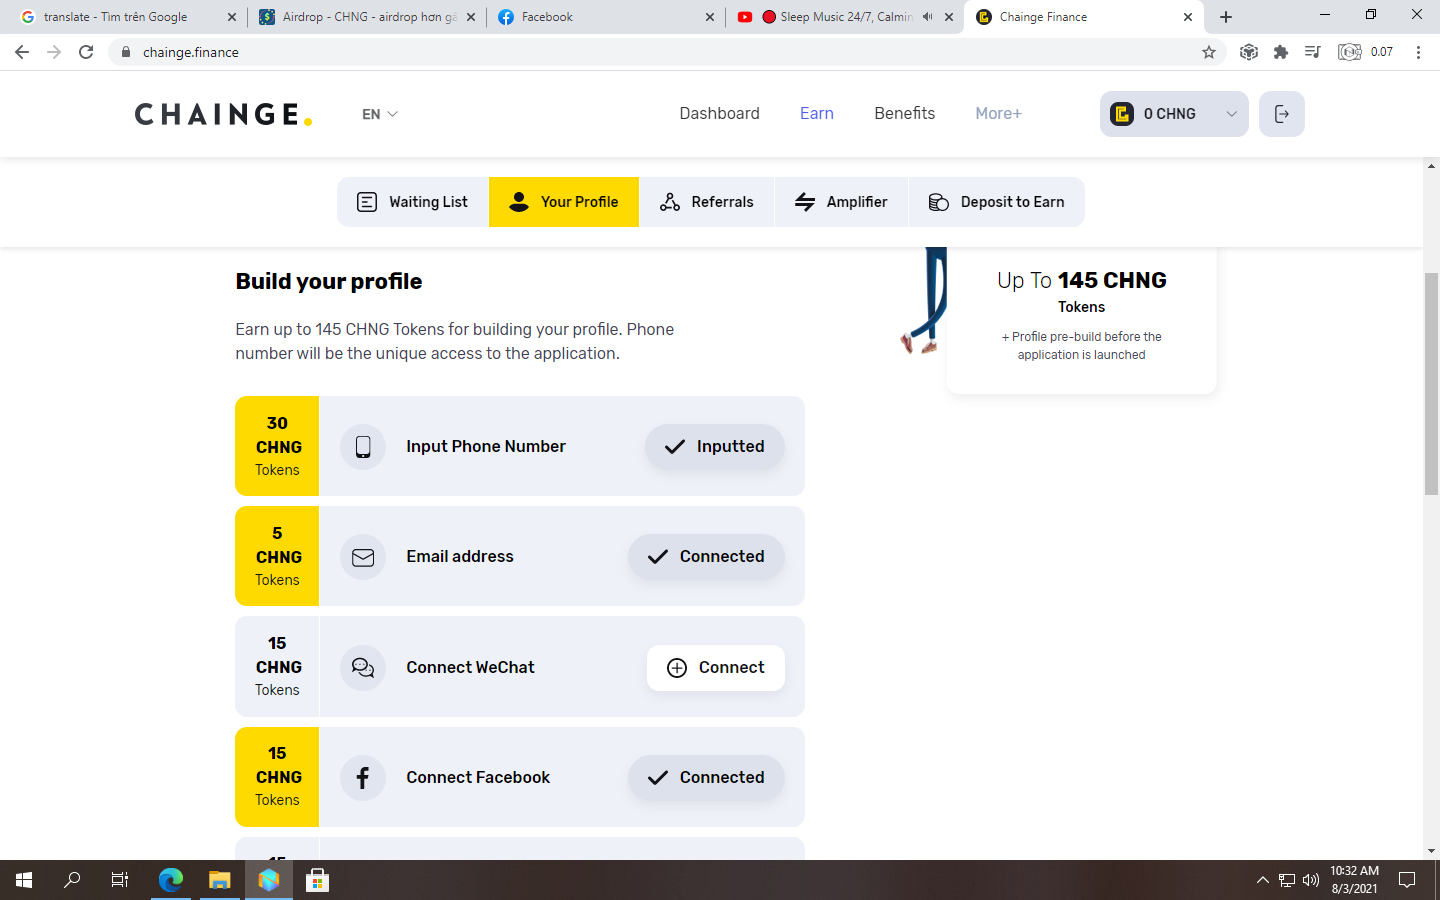Click the scrollbar up arrow
Image resolution: width=1440 pixels, height=900 pixels.
[1431, 165]
